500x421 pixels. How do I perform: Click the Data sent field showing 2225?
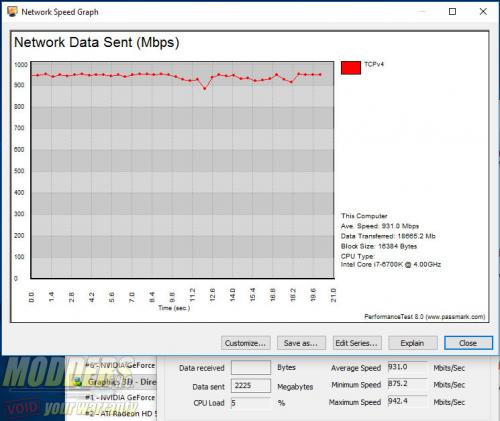tap(251, 386)
